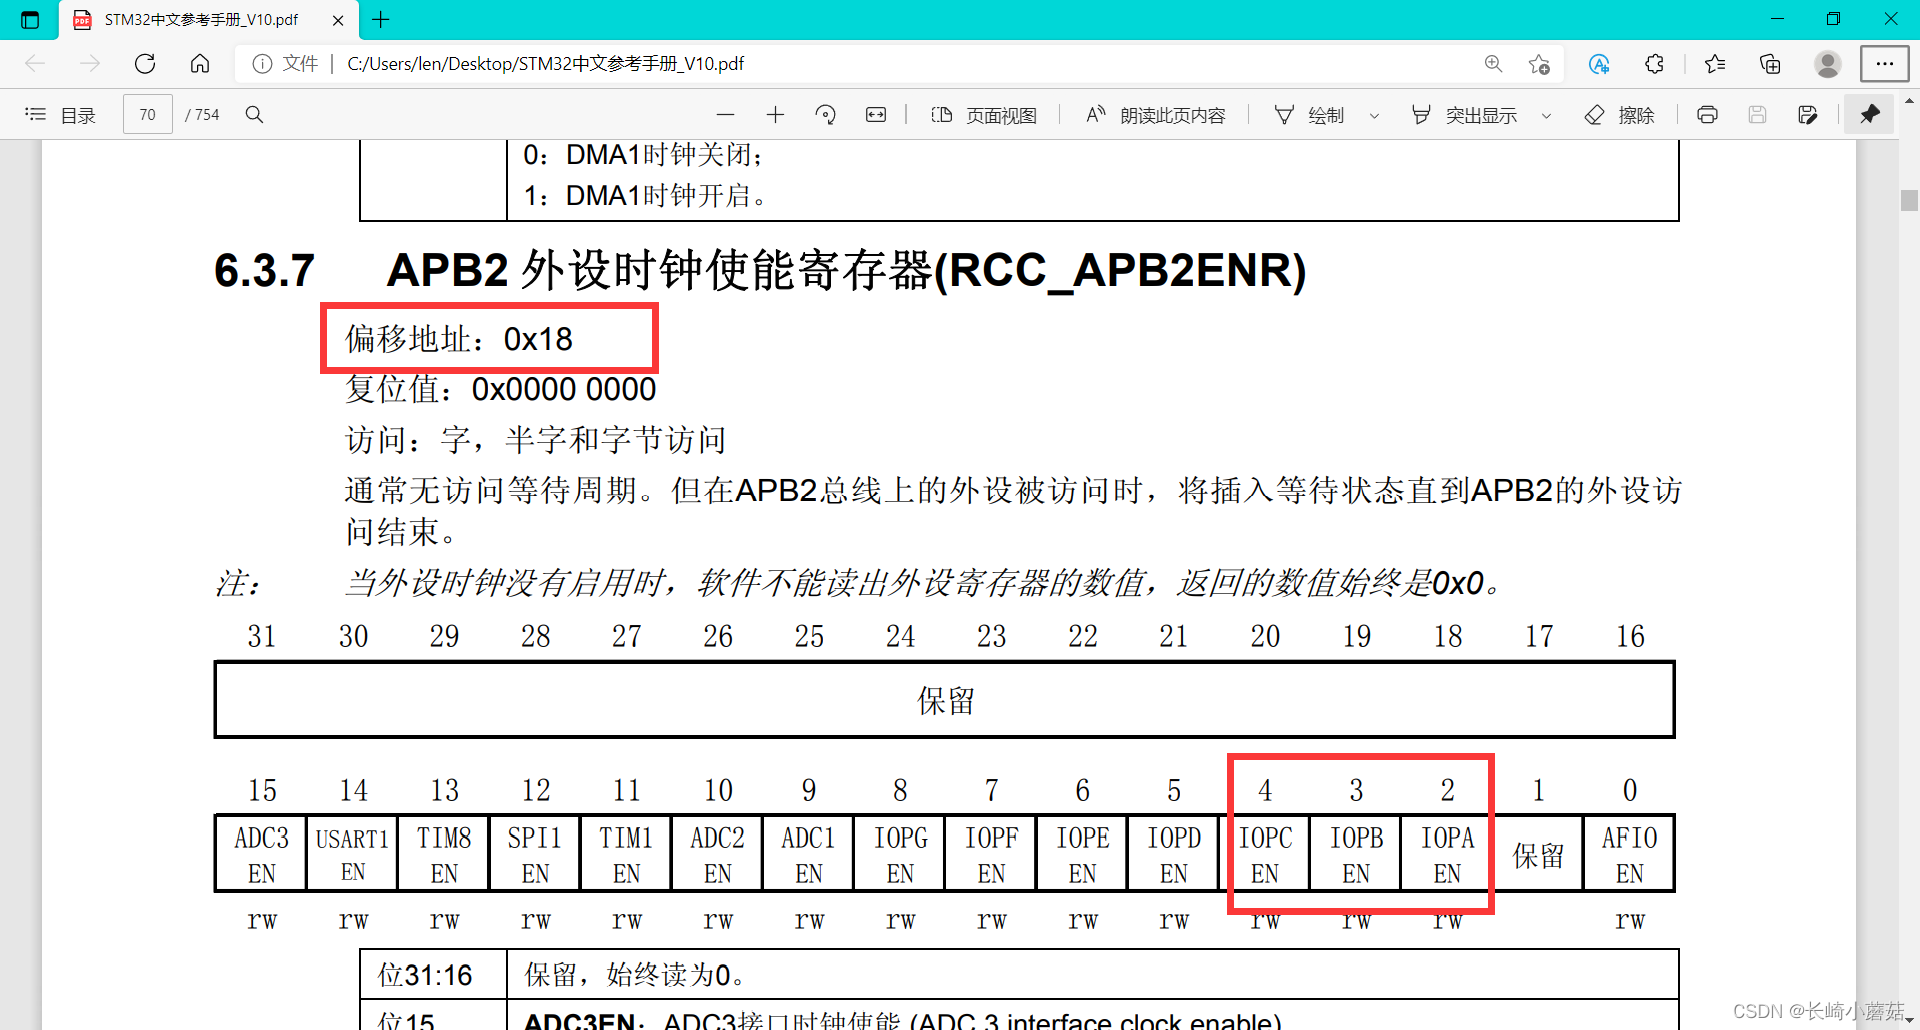This screenshot has width=1920, height=1030.
Task: Open 页面视图 page view options
Action: tap(984, 115)
